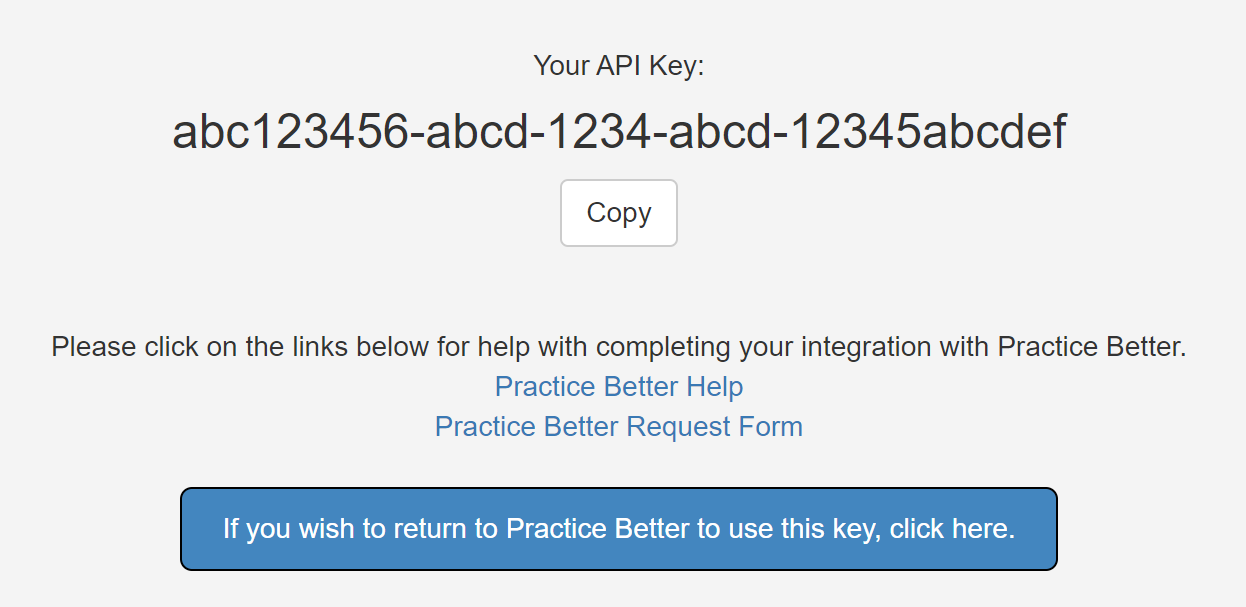1246x607 pixels.
Task: Open the Practice Better Request Form link
Action: (x=619, y=427)
